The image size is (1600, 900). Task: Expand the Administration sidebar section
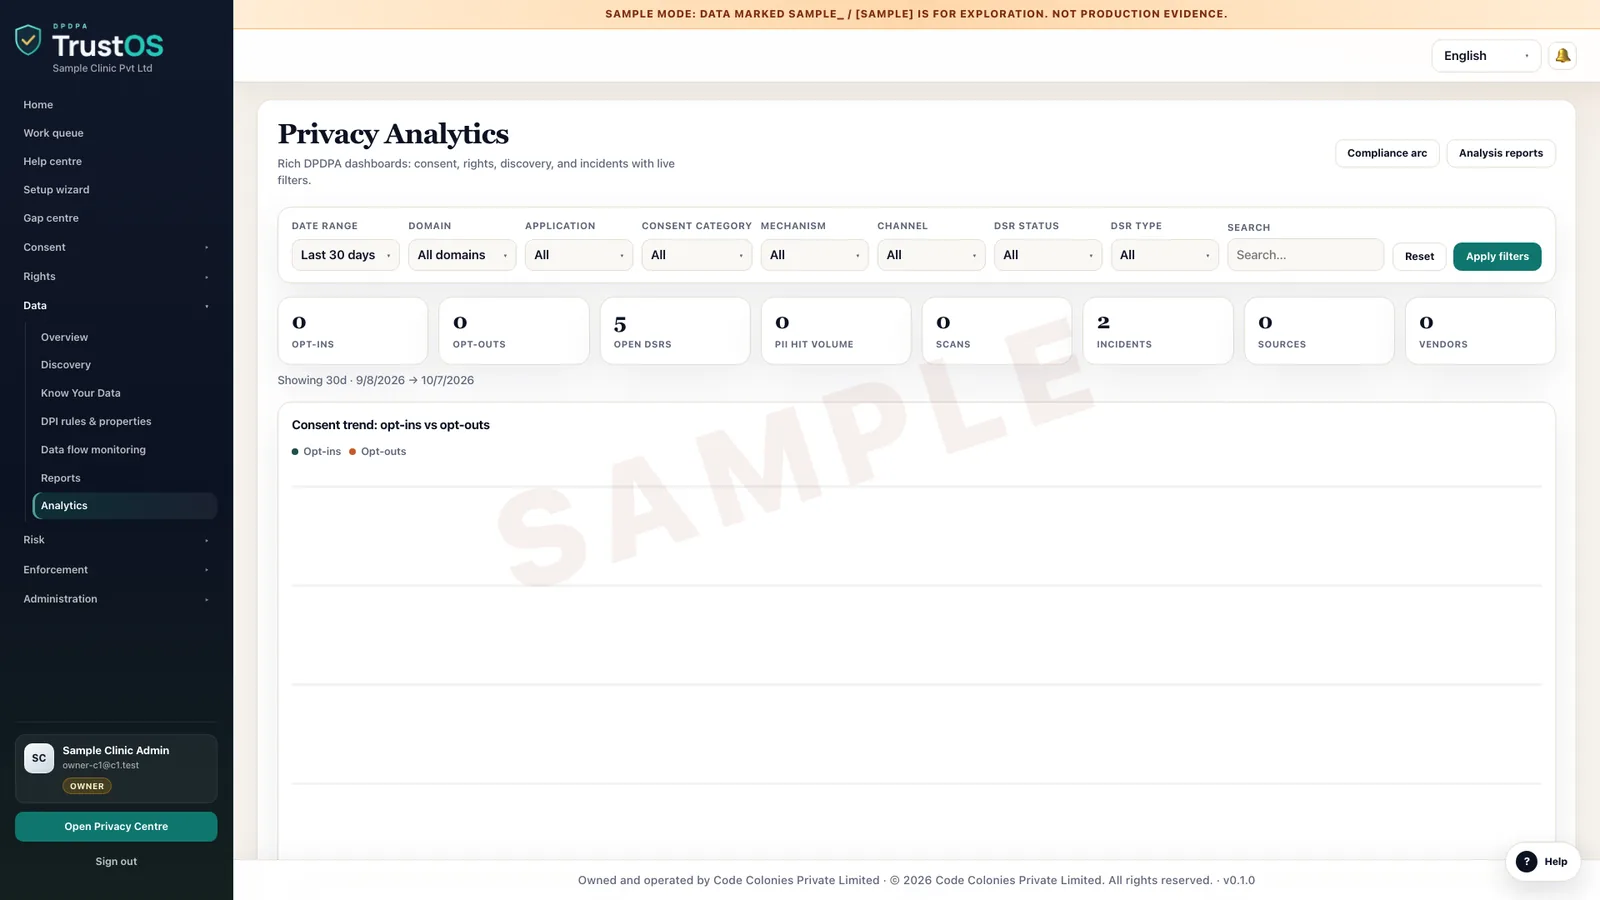click(116, 599)
